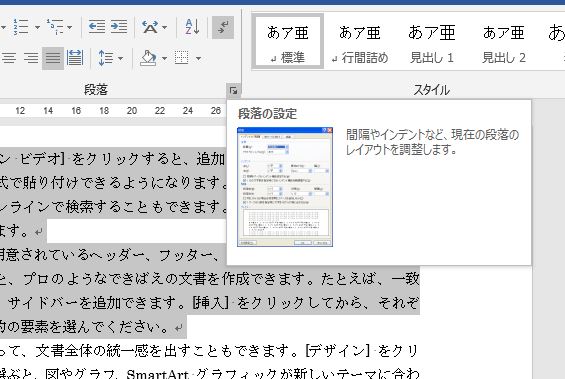Viewport: 565px width, 379px height.
Task: Open the Asian layout dropdown arrow
Action: 164,27
